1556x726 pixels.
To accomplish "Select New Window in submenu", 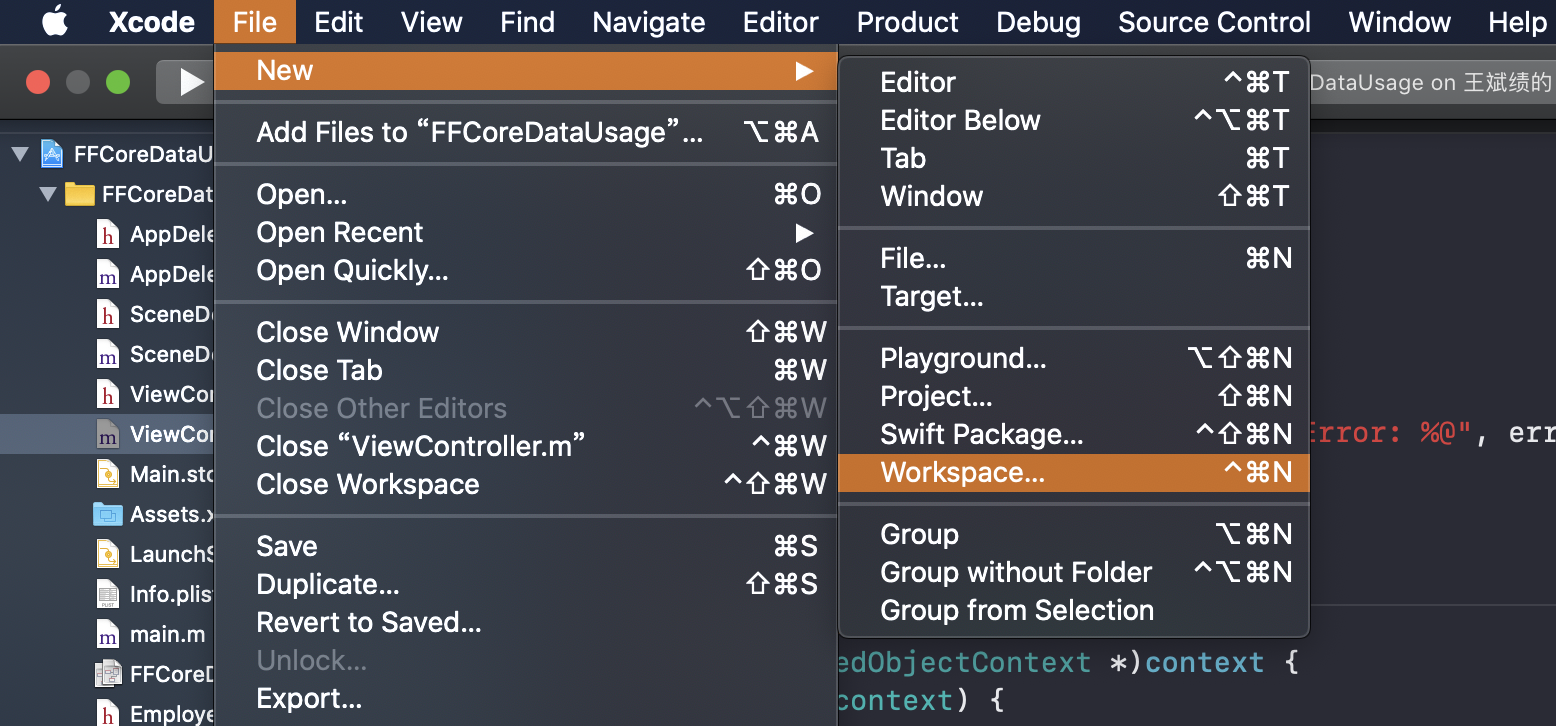I will [1073, 196].
